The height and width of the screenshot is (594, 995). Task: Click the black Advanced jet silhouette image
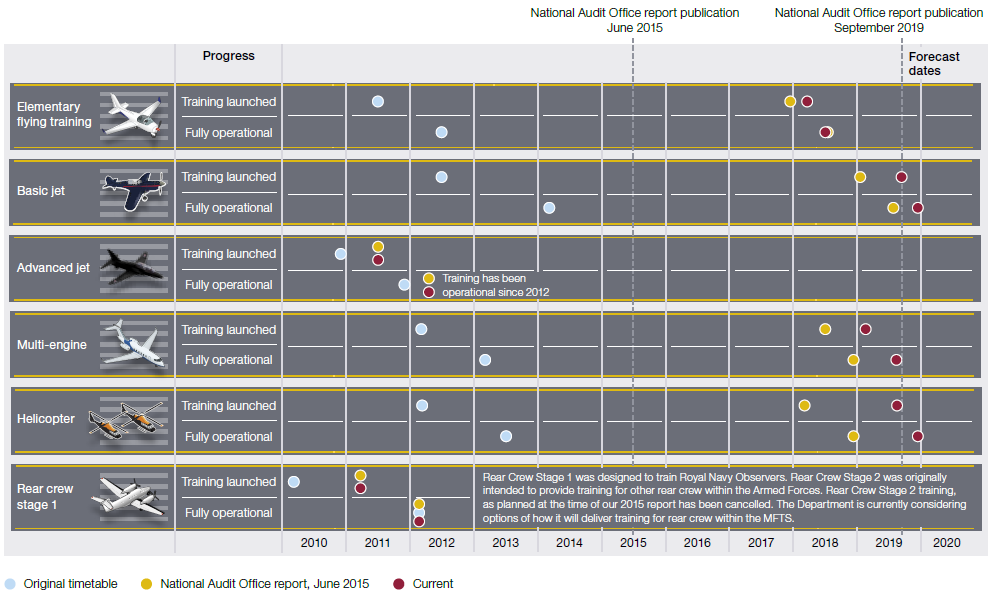[134, 268]
